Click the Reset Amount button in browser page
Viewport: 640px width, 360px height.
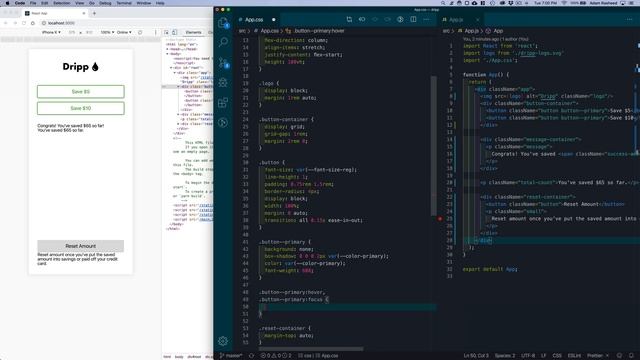click(81, 246)
